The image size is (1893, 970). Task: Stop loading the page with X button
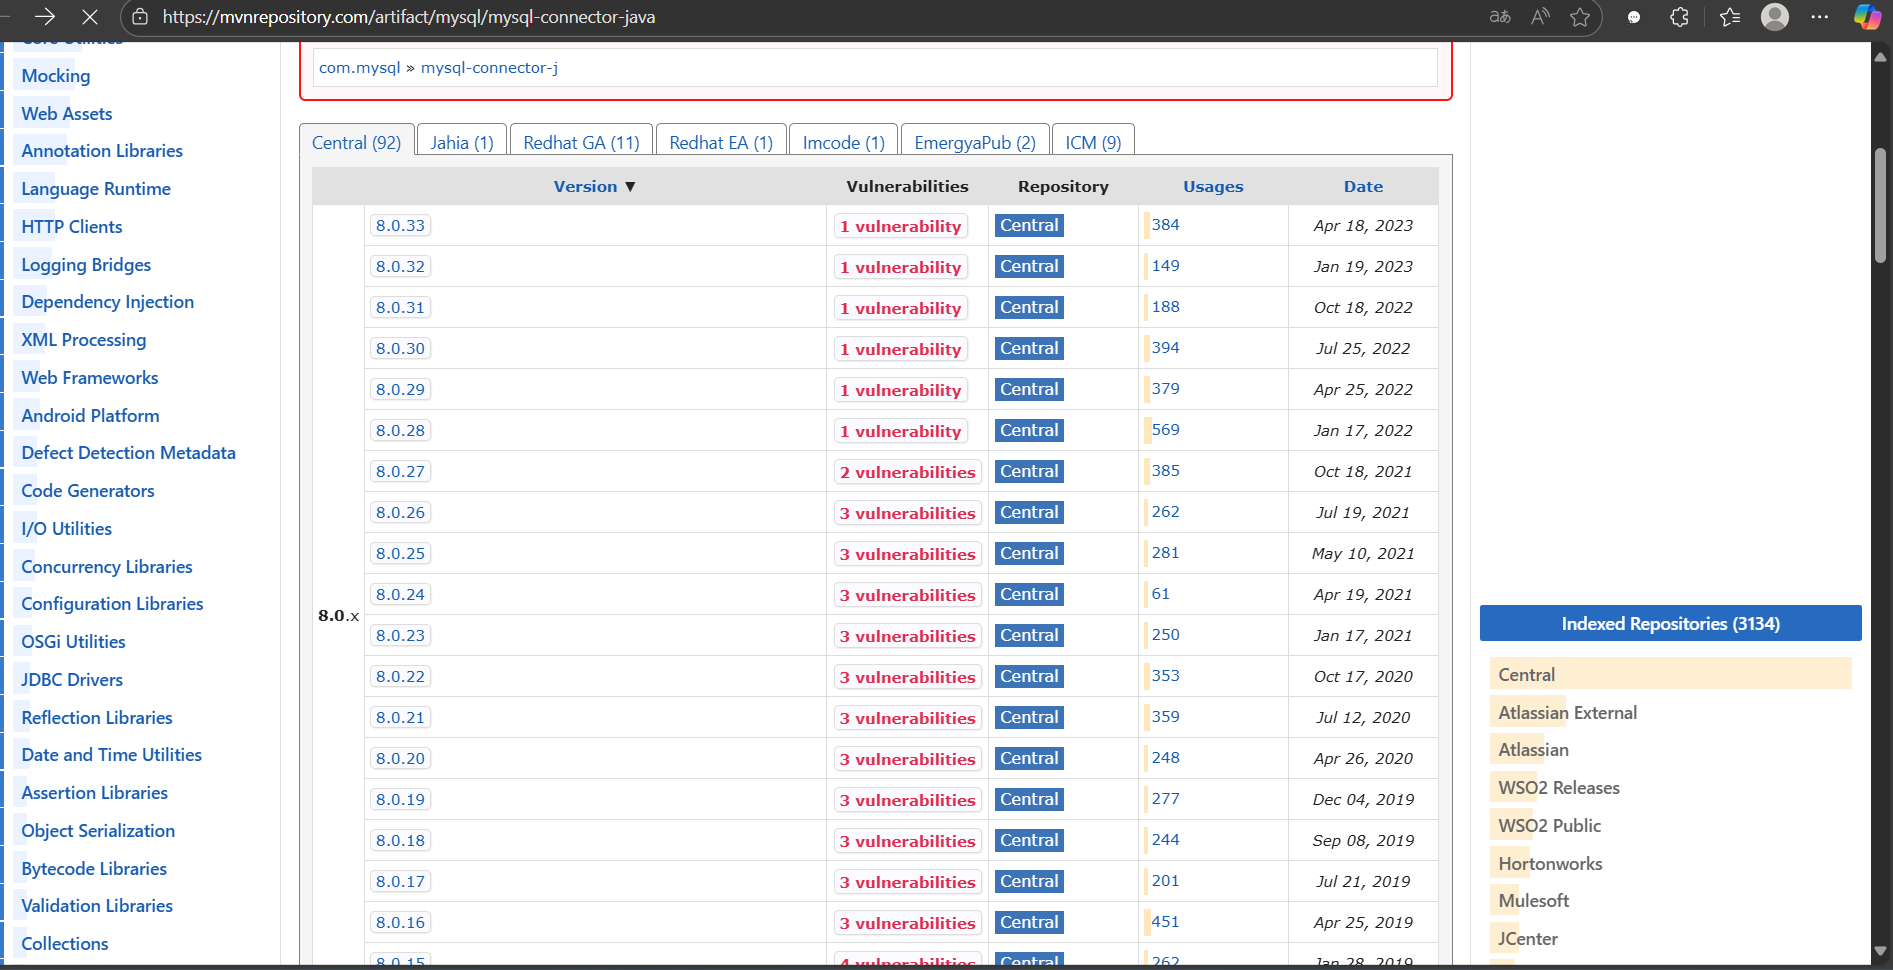click(x=89, y=17)
